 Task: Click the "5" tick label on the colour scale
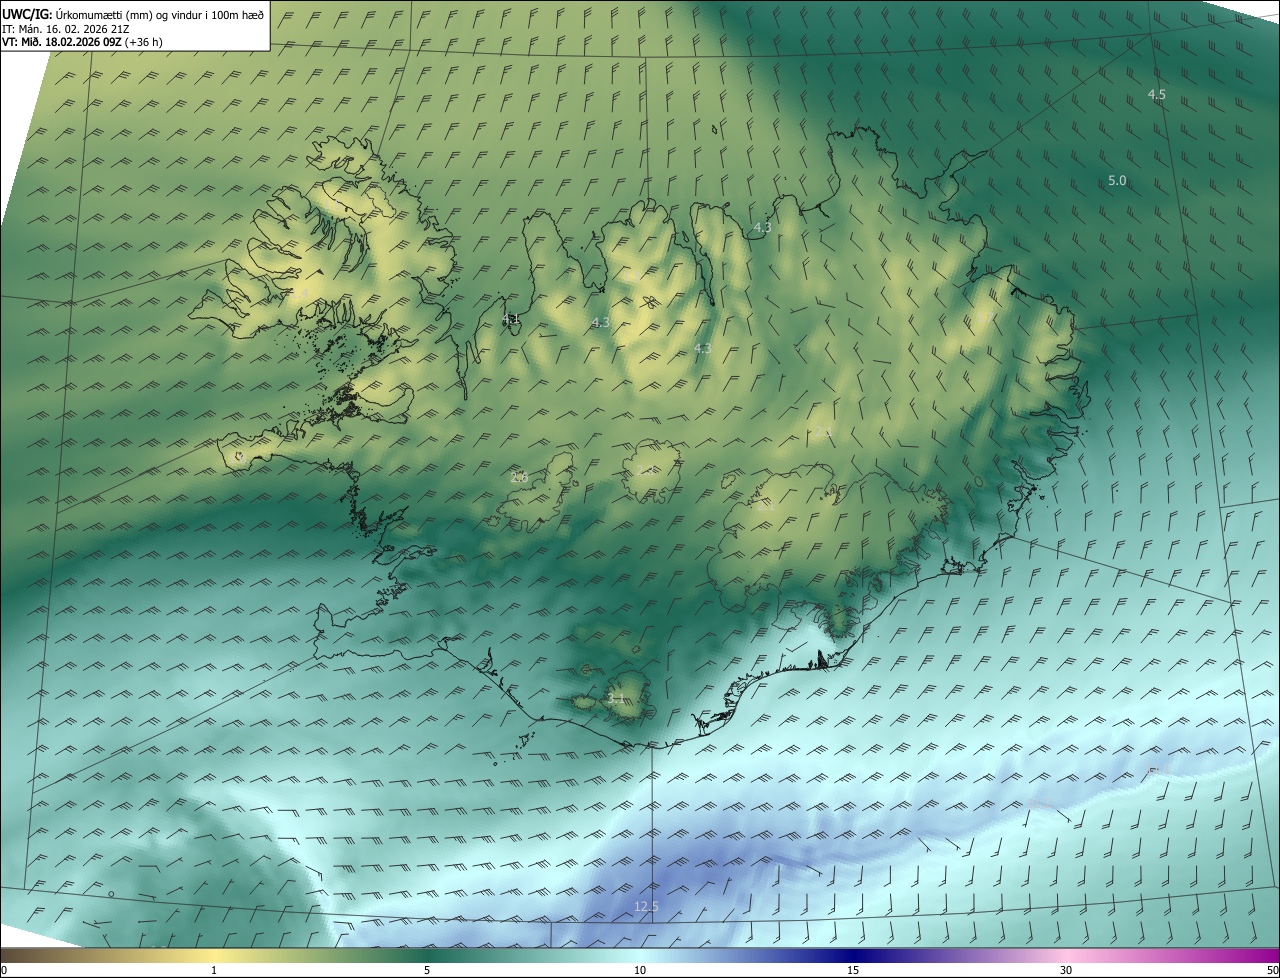pos(427,971)
